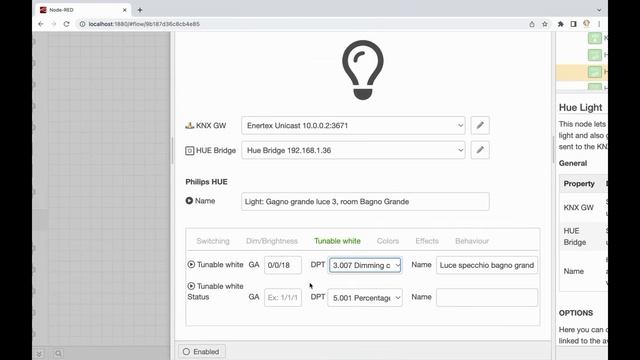Open the Behaviour tab
This screenshot has height=360, width=640.
(472, 241)
